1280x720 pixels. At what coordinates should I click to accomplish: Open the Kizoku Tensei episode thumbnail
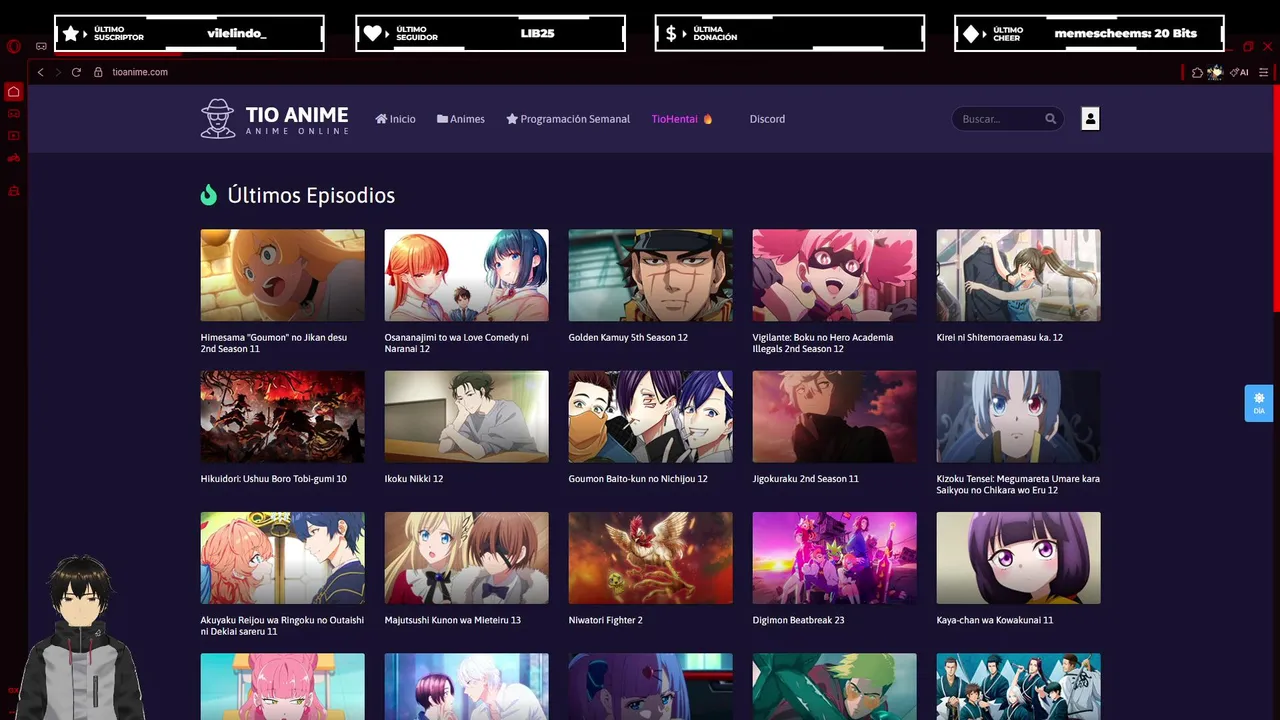pyautogui.click(x=1018, y=417)
